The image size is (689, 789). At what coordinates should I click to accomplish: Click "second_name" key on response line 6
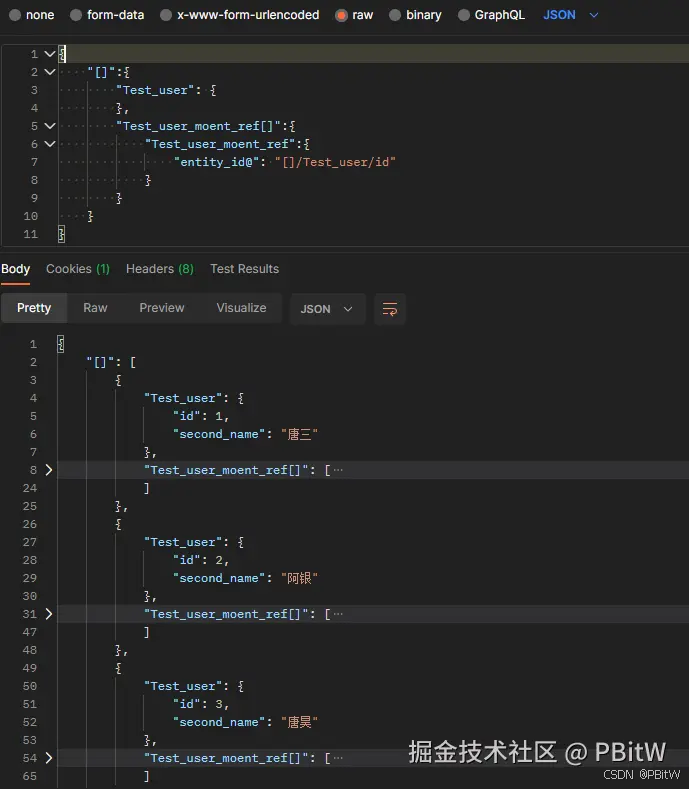click(219, 434)
